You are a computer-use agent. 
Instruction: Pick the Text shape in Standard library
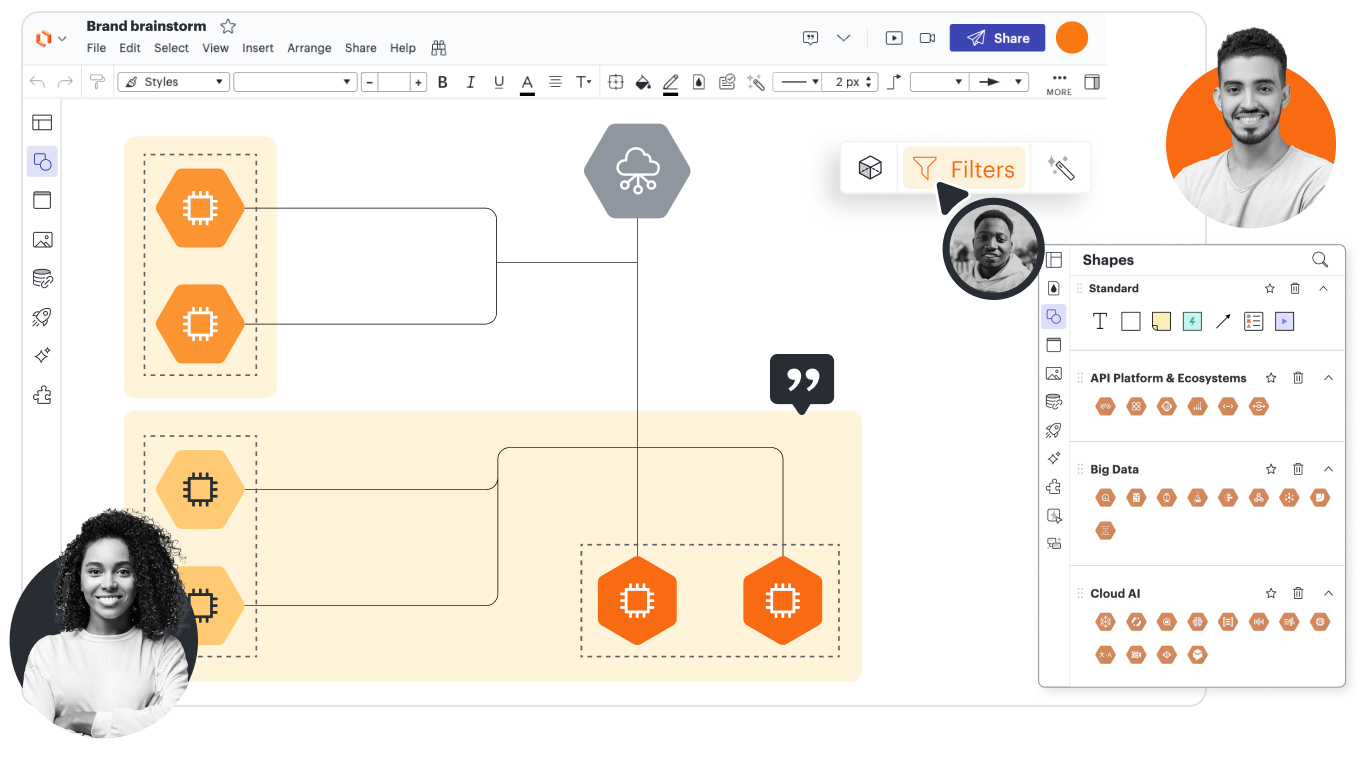point(1100,321)
